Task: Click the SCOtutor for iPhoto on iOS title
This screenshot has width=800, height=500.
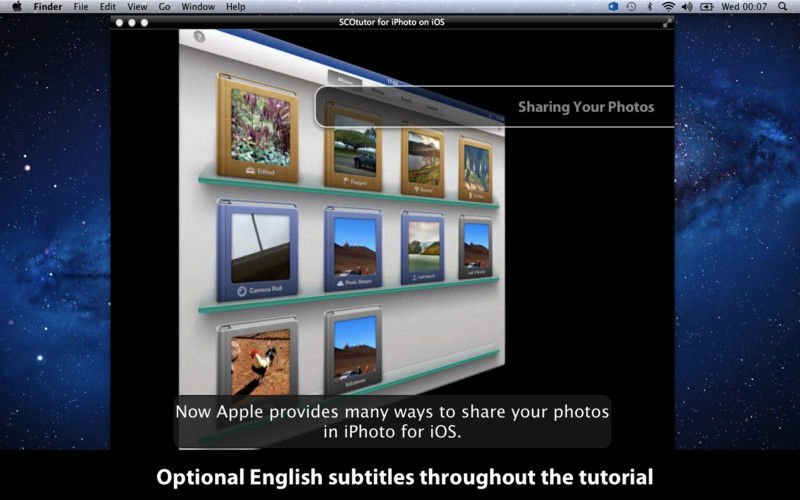Action: [392, 22]
